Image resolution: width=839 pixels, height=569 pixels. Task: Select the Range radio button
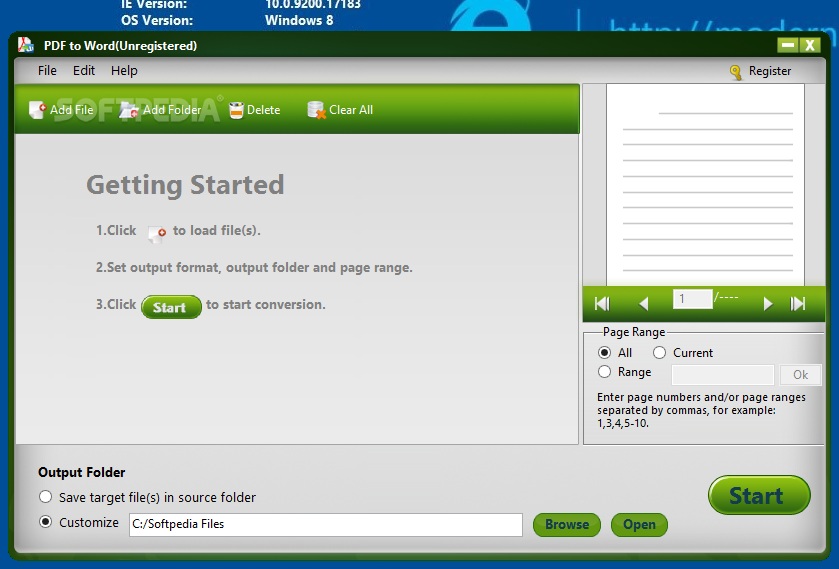click(604, 371)
